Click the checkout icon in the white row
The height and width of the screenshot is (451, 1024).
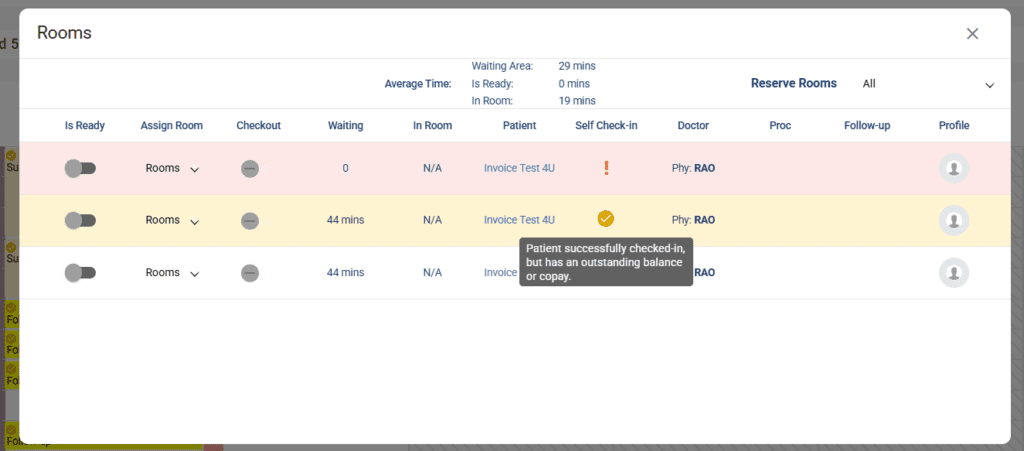click(250, 273)
